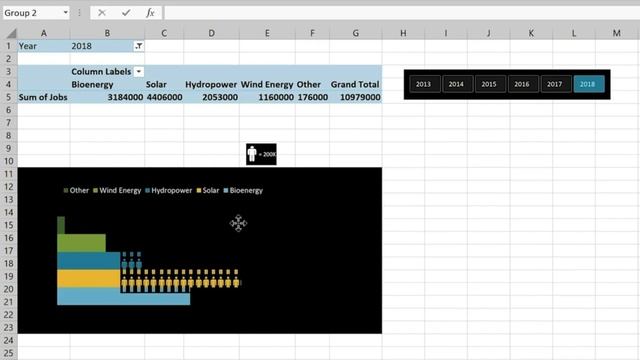Click the 'Year' cell in A1
Viewport: 640px width, 360px height.
coord(44,46)
